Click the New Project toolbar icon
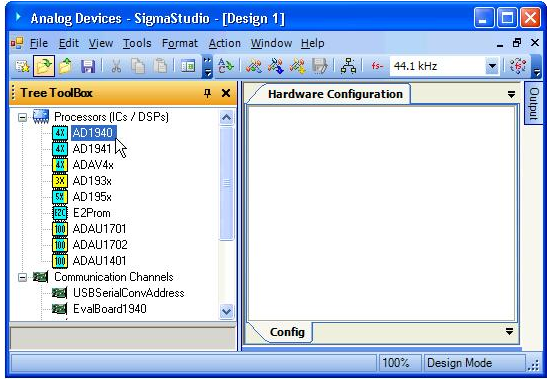Screen dimensions: 550x379 (x=22, y=66)
